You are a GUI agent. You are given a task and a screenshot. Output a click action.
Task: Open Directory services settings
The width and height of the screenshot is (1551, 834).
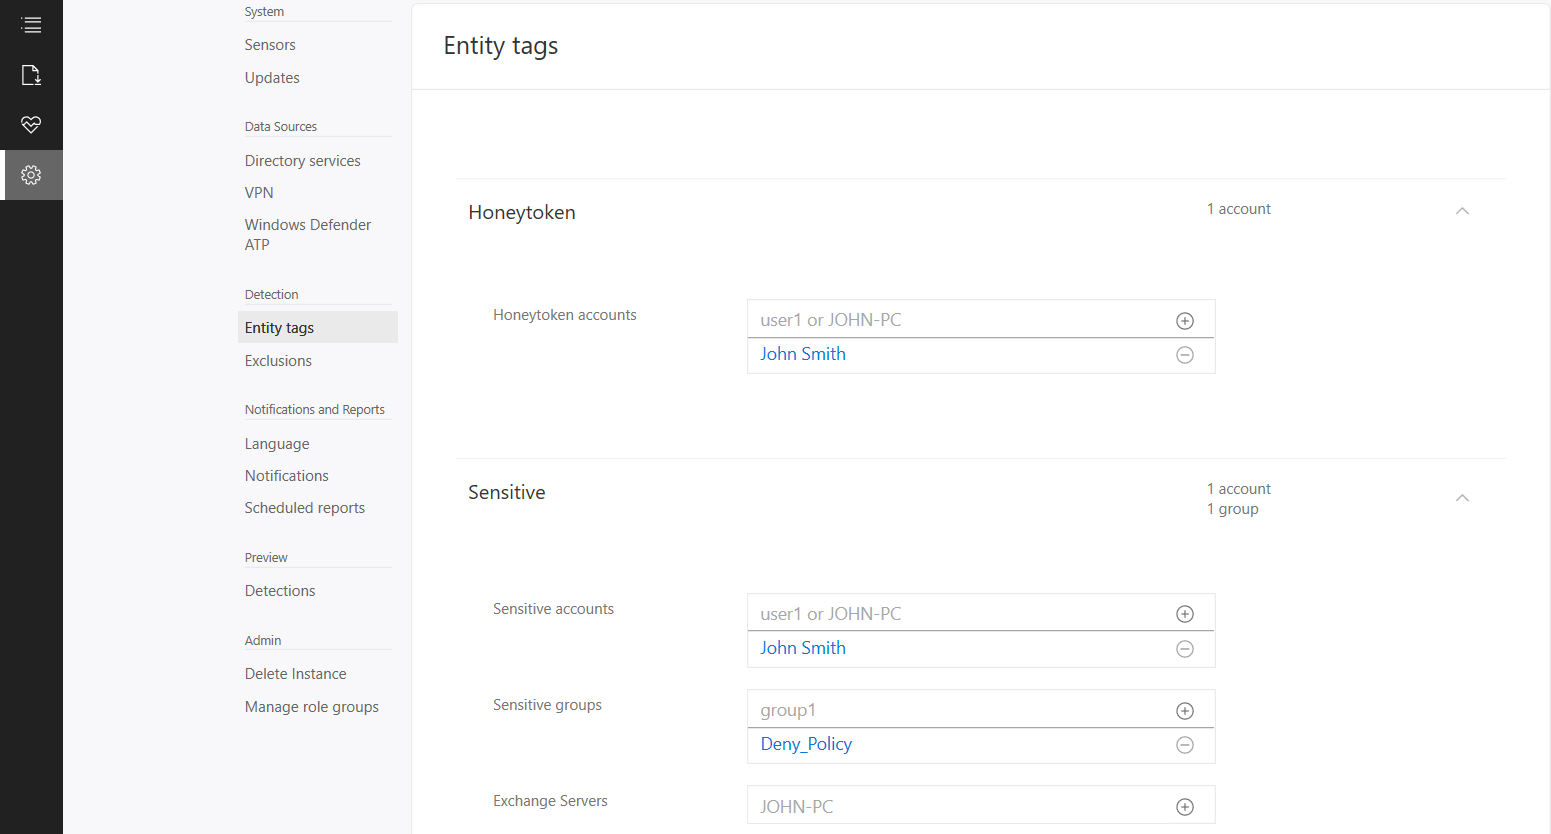(x=302, y=161)
